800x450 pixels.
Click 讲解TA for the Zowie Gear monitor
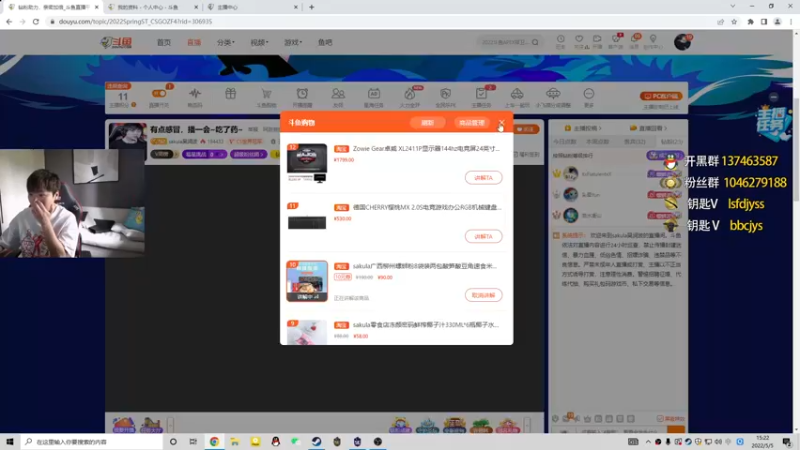coord(483,178)
